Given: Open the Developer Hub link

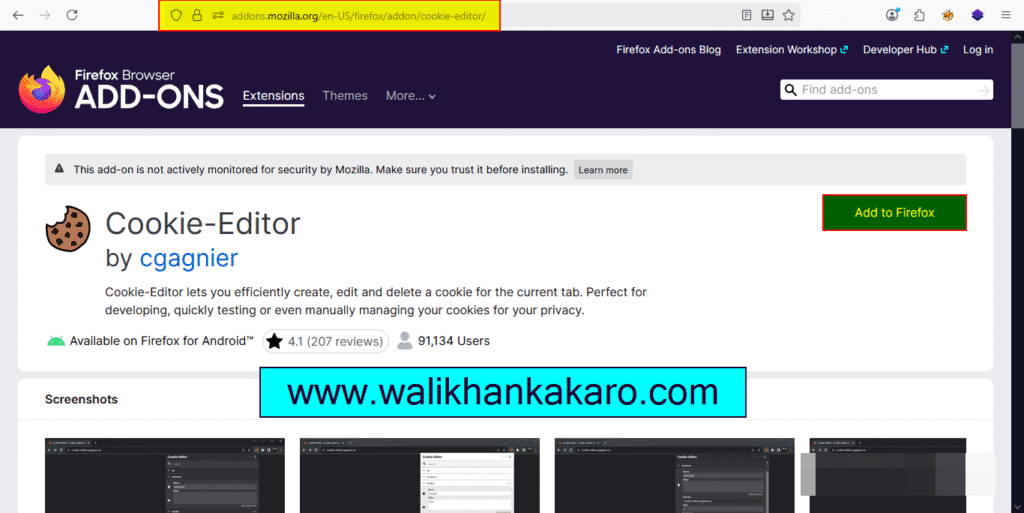Looking at the screenshot, I should pyautogui.click(x=905, y=50).
